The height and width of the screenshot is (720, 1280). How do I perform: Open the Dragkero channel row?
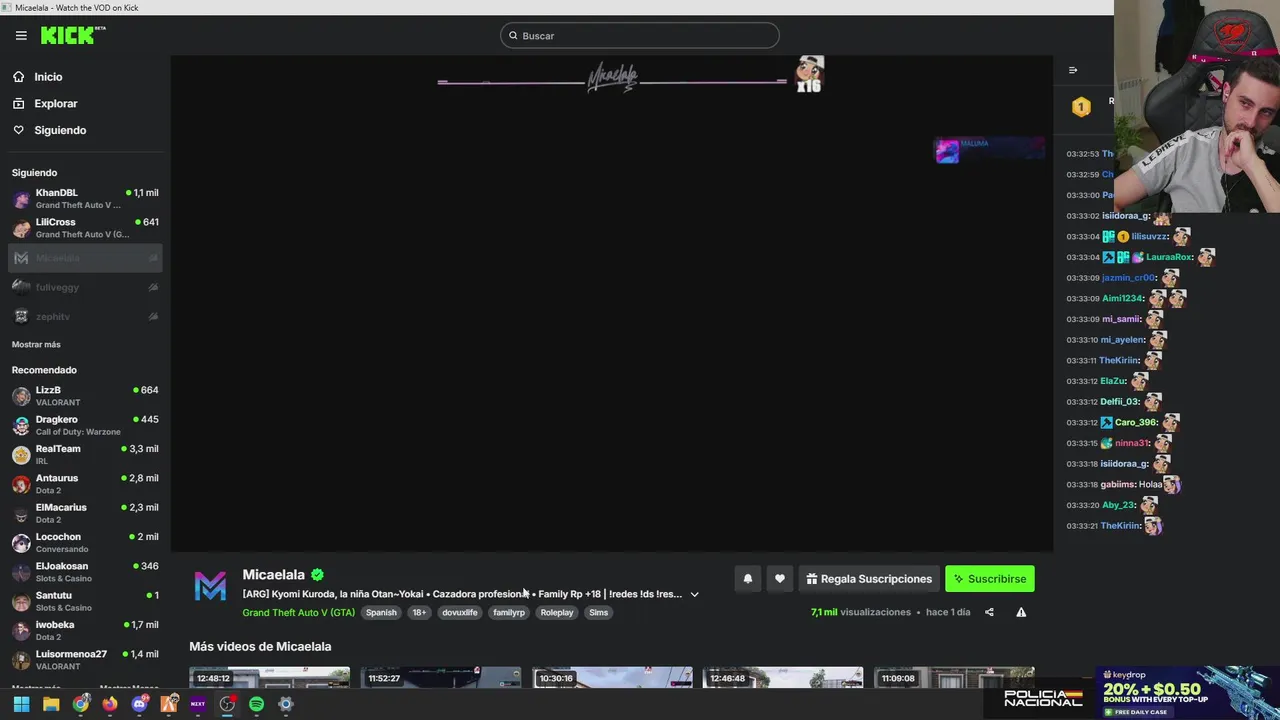(x=85, y=425)
